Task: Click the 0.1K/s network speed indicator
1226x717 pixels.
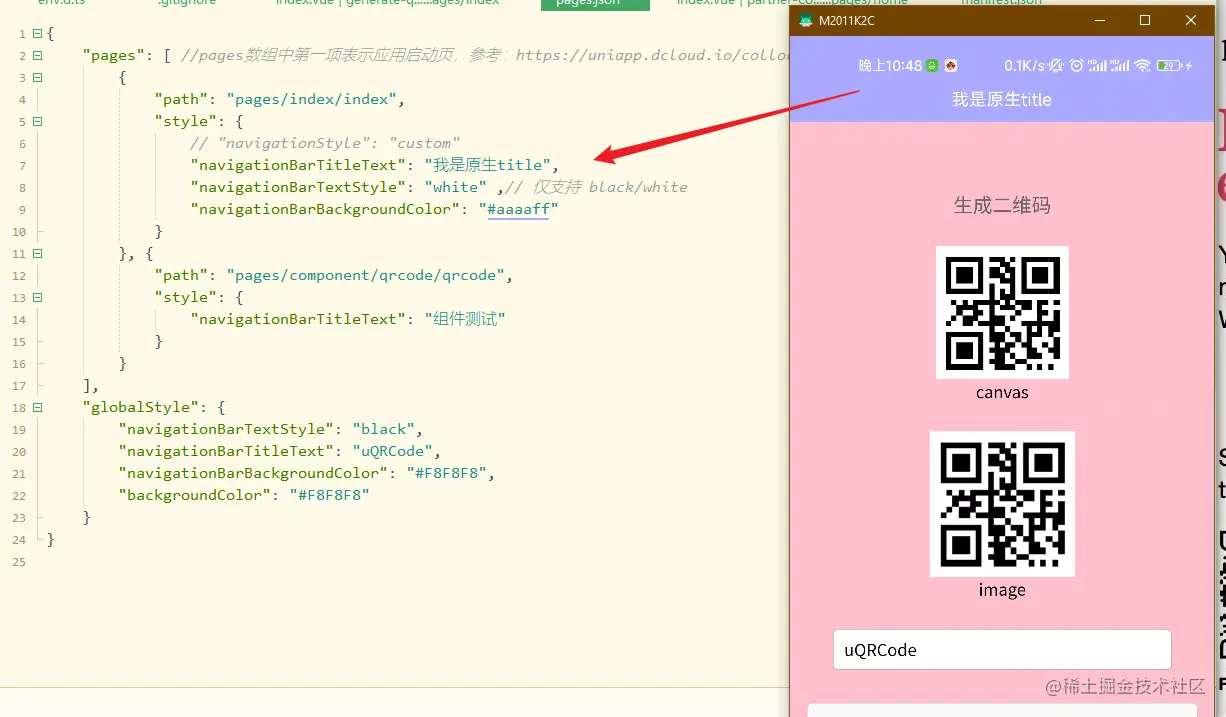Action: pyautogui.click(x=1024, y=66)
